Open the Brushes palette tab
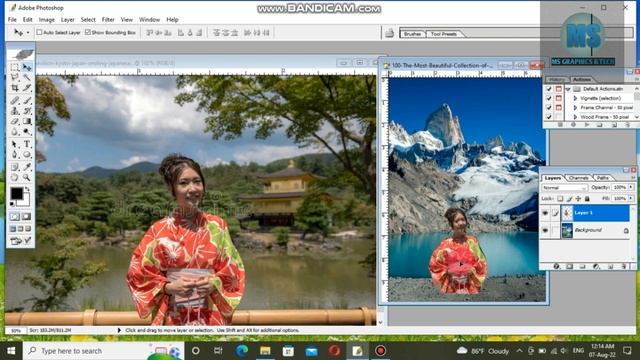The height and width of the screenshot is (360, 640). [412, 34]
